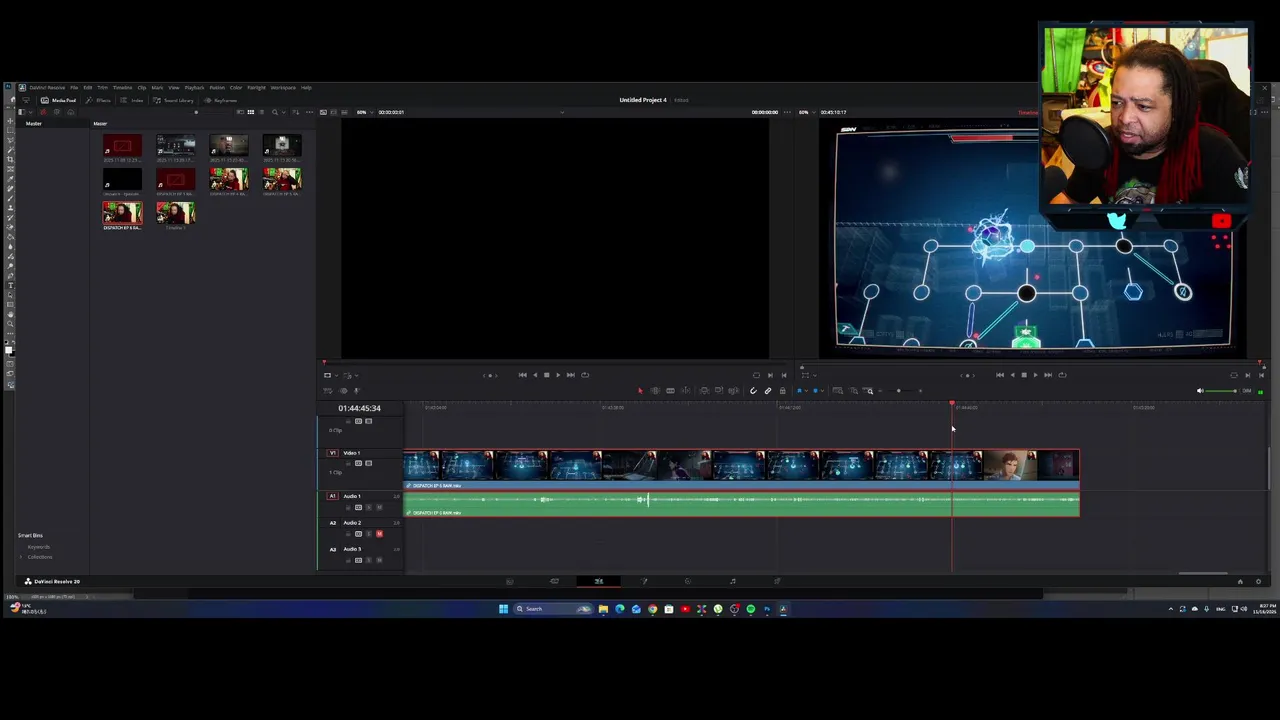Unmute the Audio 2 track
Image resolution: width=1280 pixels, height=720 pixels.
(379, 534)
